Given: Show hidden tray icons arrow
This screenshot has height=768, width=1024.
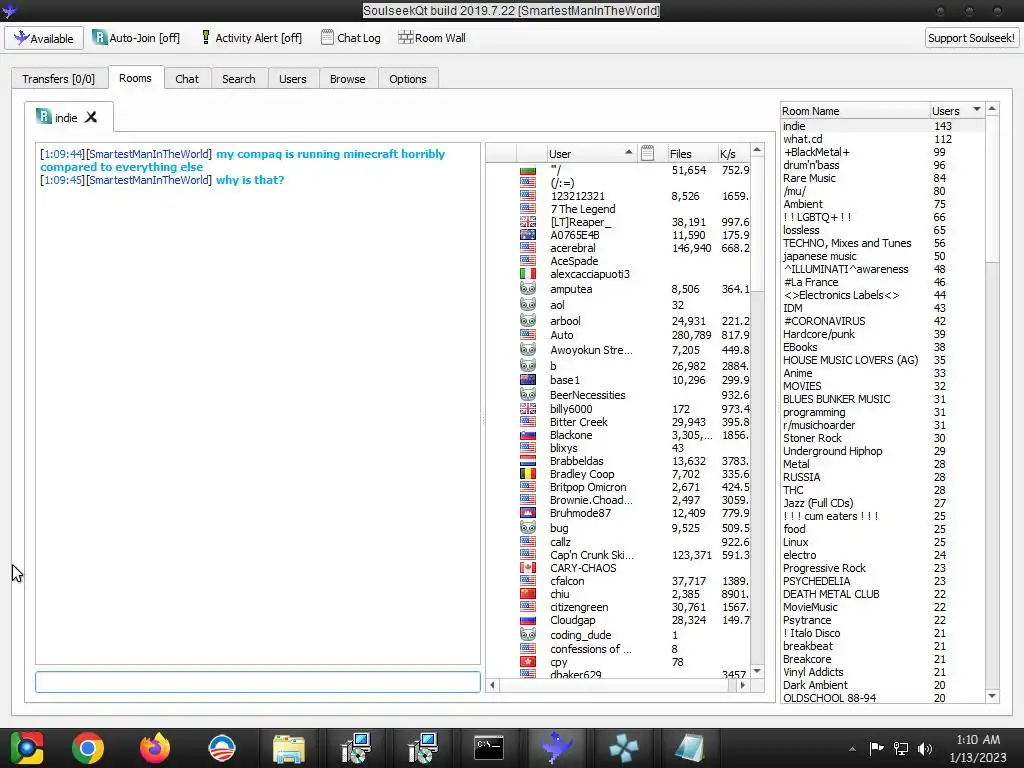Looking at the screenshot, I should (x=852, y=749).
